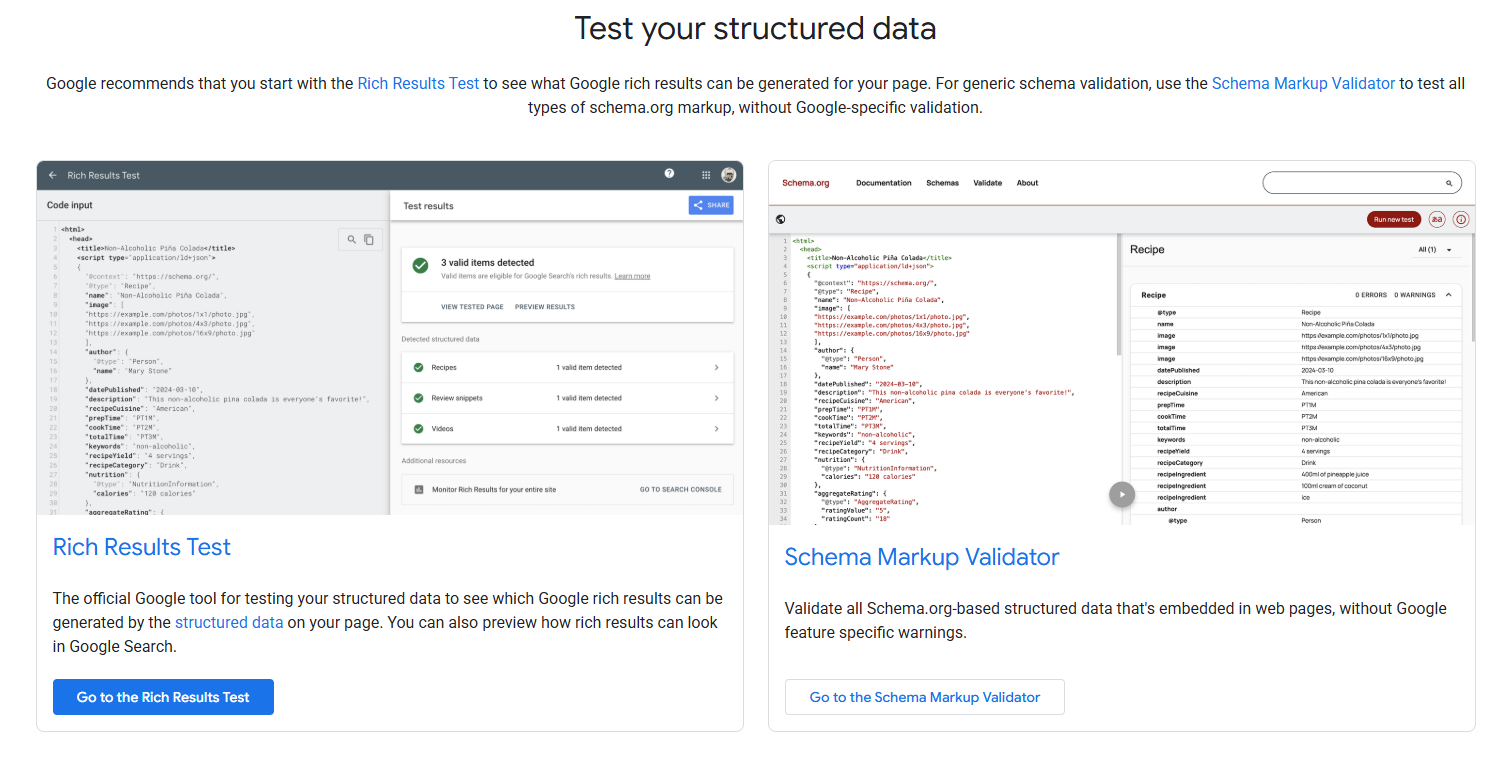Screen dimensions: 1510x758
Task: Open the Schemas menu on Schema.org
Action: pos(942,183)
